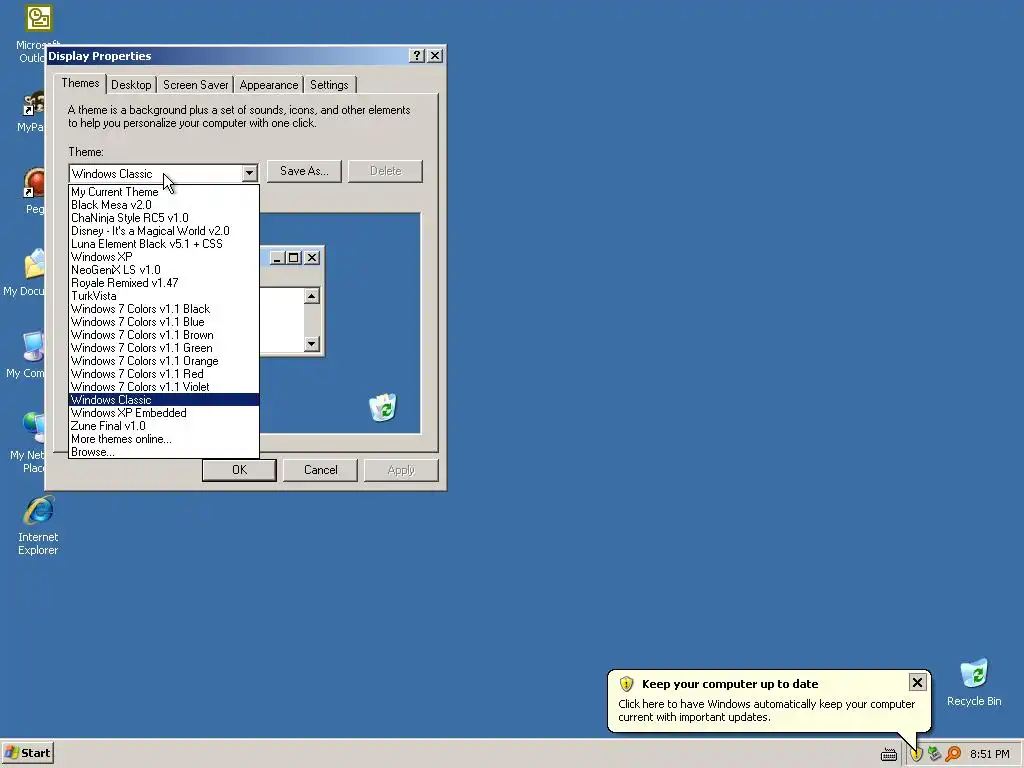
Task: Collapse the Theme dropdown arrow
Action: click(249, 173)
